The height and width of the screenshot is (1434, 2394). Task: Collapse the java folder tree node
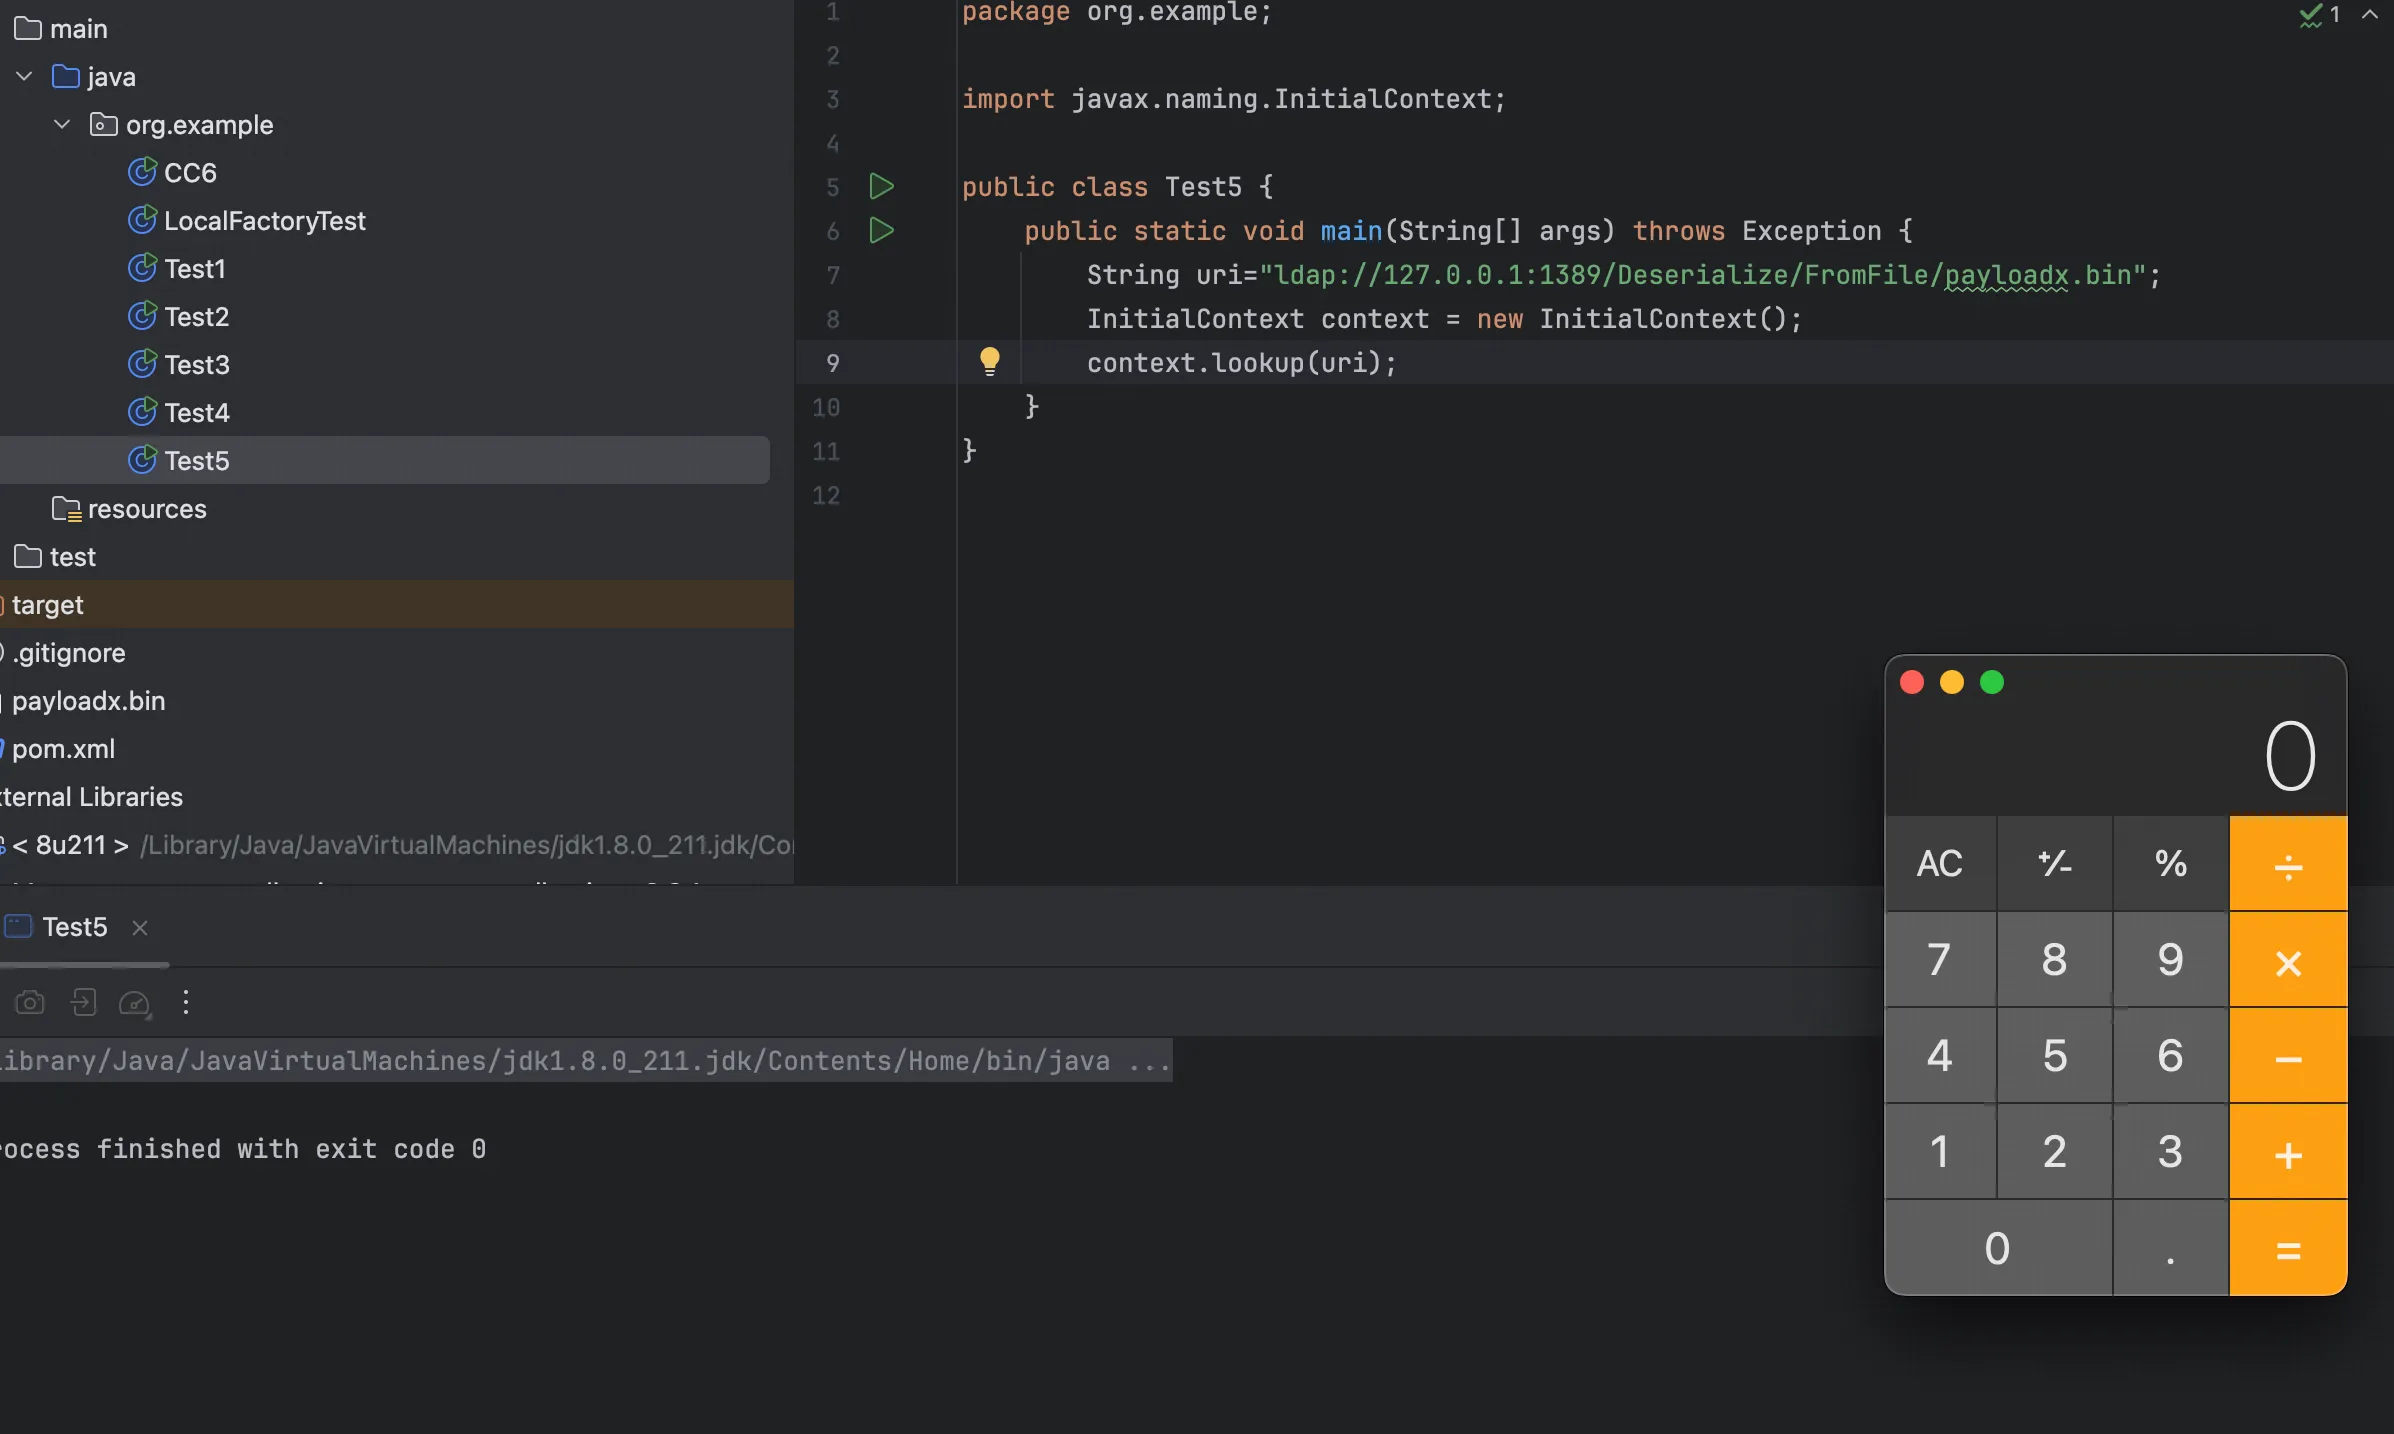25,77
